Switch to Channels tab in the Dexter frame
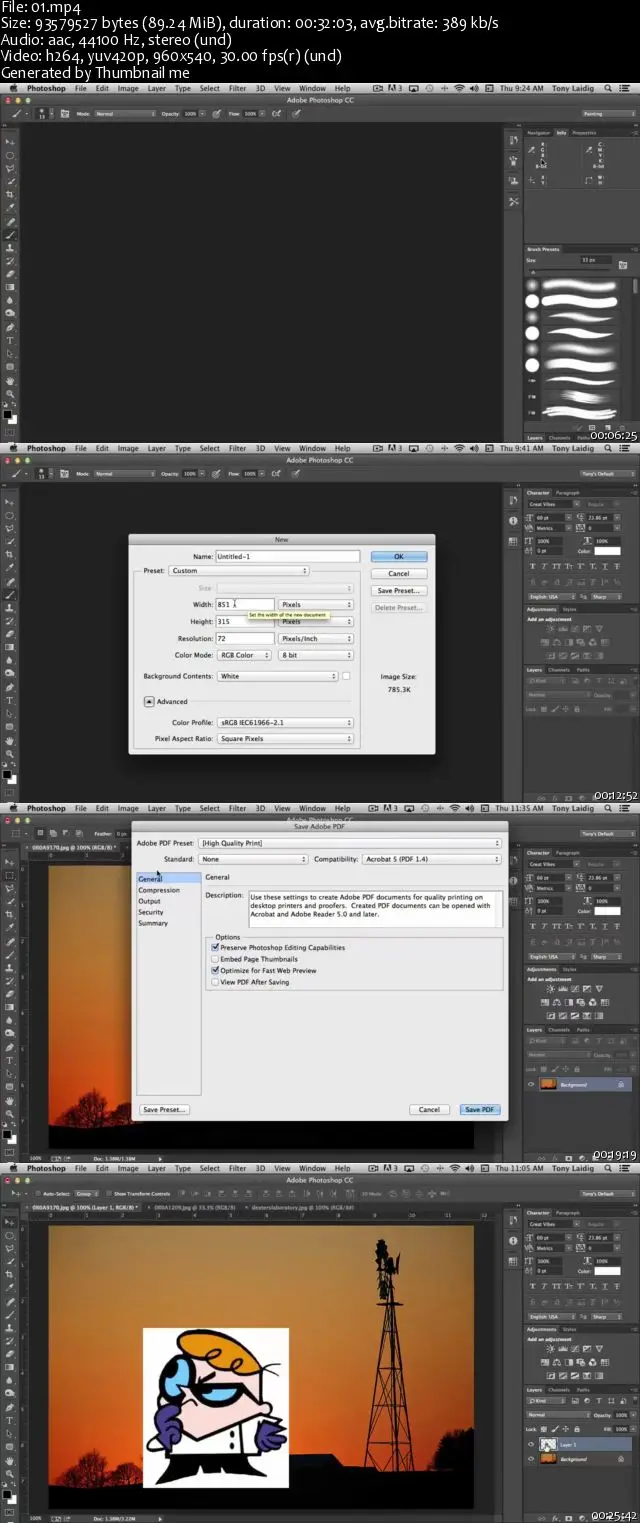 pos(559,1390)
